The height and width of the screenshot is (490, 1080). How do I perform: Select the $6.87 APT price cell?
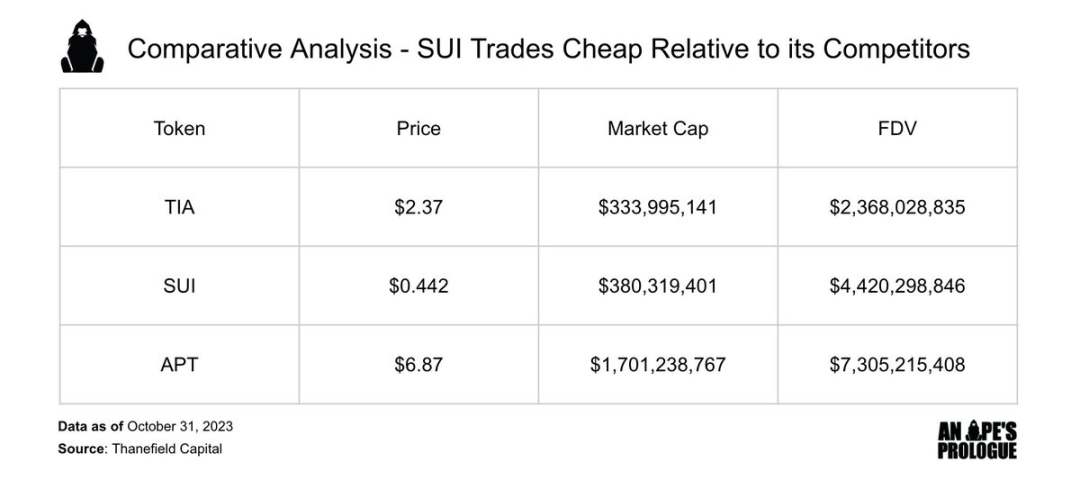tap(418, 365)
